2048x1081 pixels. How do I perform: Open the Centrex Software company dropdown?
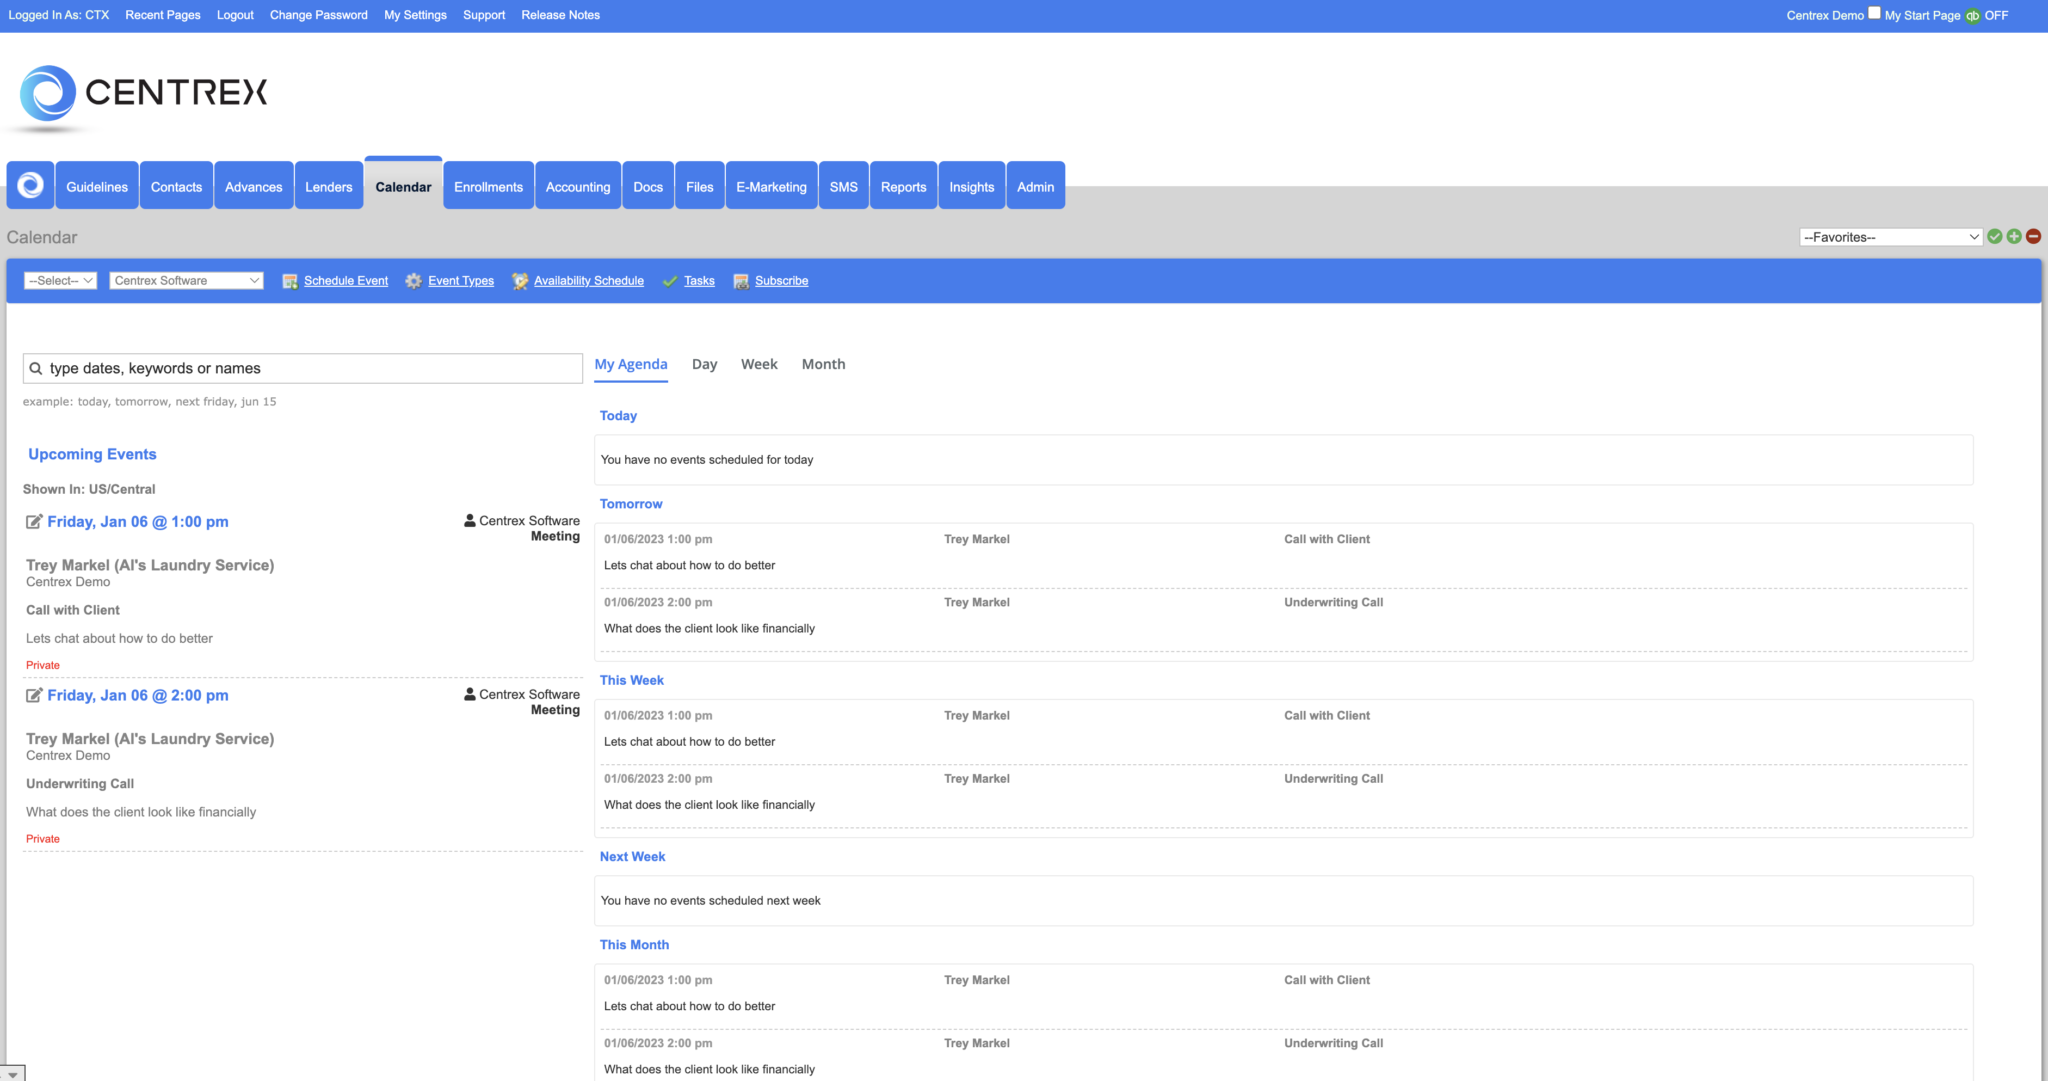[185, 280]
